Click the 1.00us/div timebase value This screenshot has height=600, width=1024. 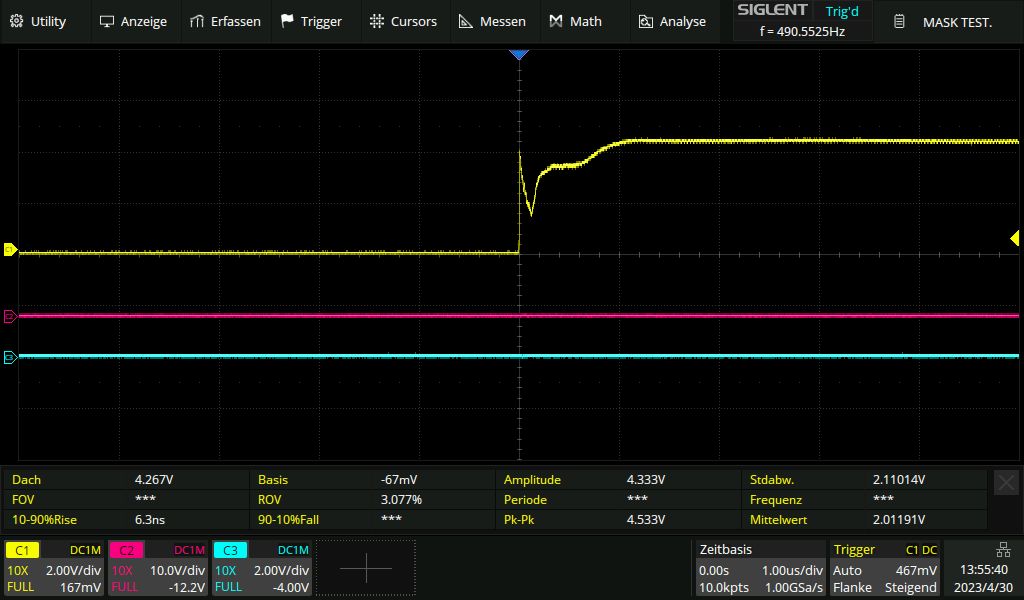pyautogui.click(x=792, y=570)
